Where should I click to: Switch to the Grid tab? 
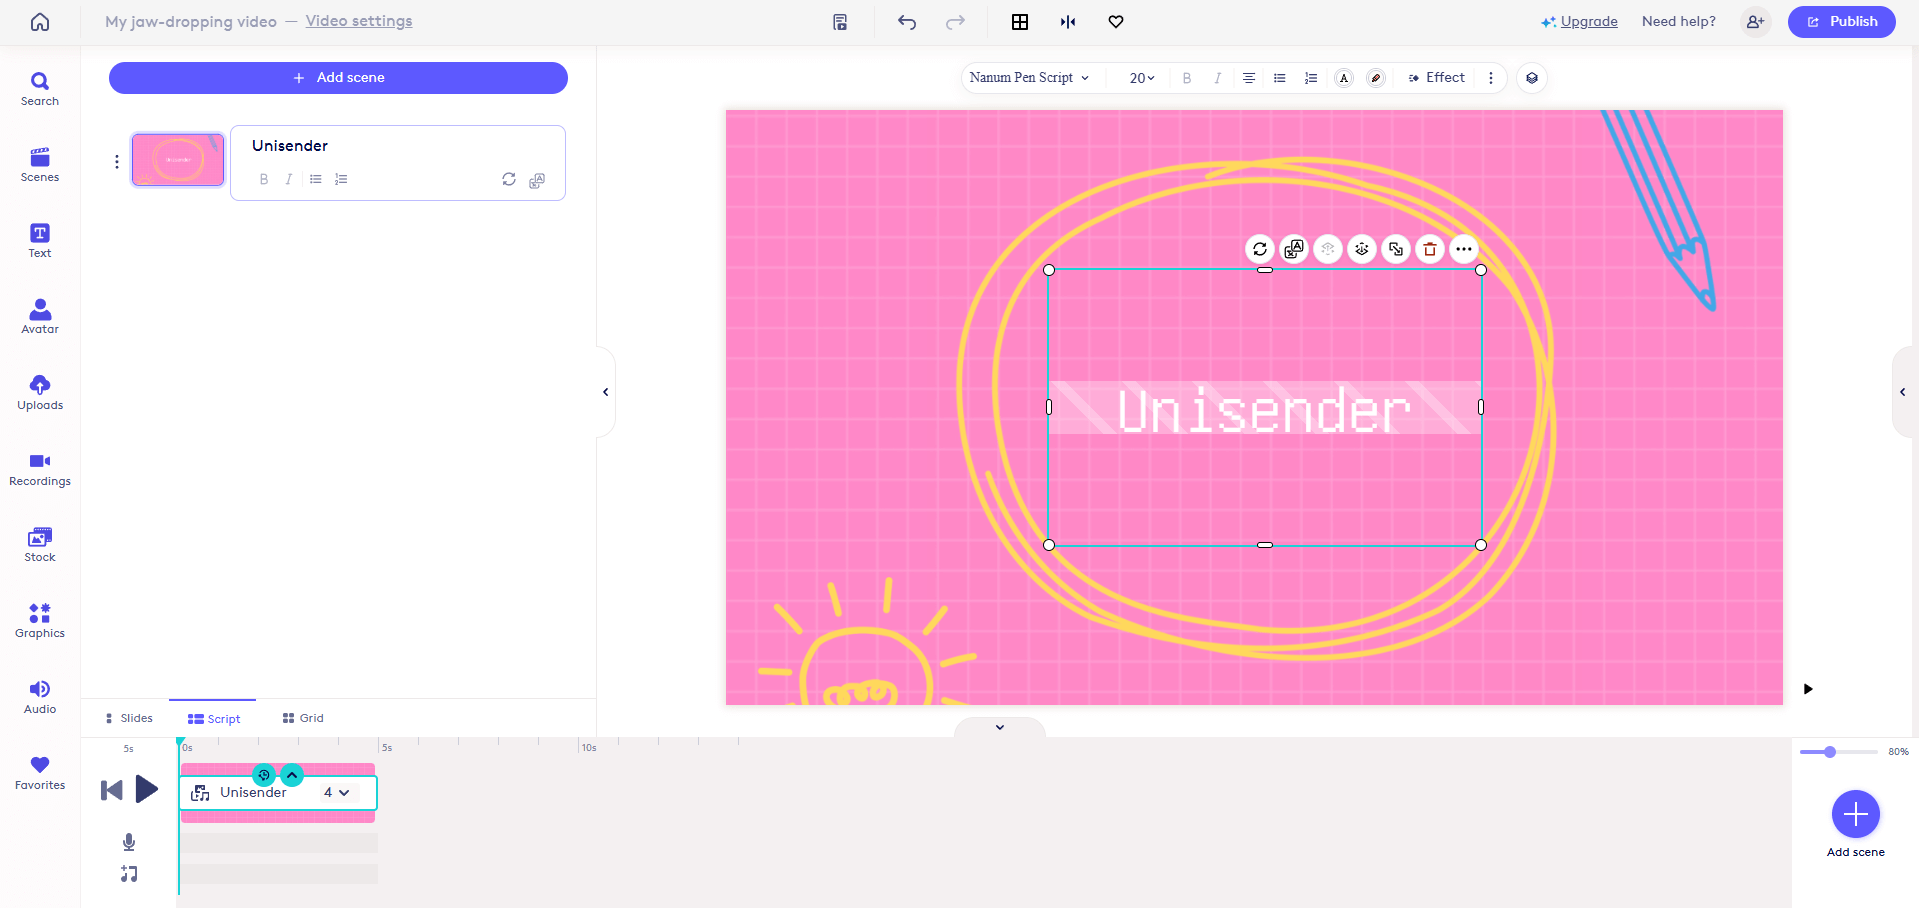[303, 718]
